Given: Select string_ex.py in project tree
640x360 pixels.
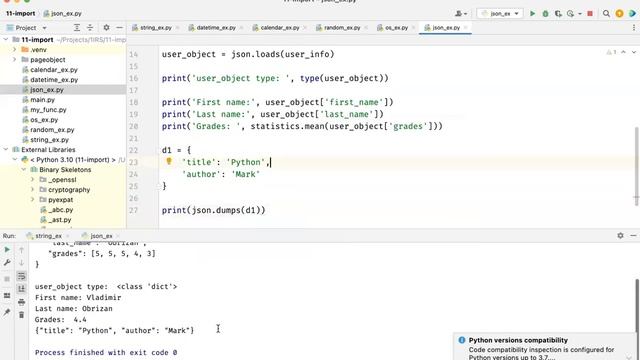Looking at the screenshot, I should click(49, 140).
